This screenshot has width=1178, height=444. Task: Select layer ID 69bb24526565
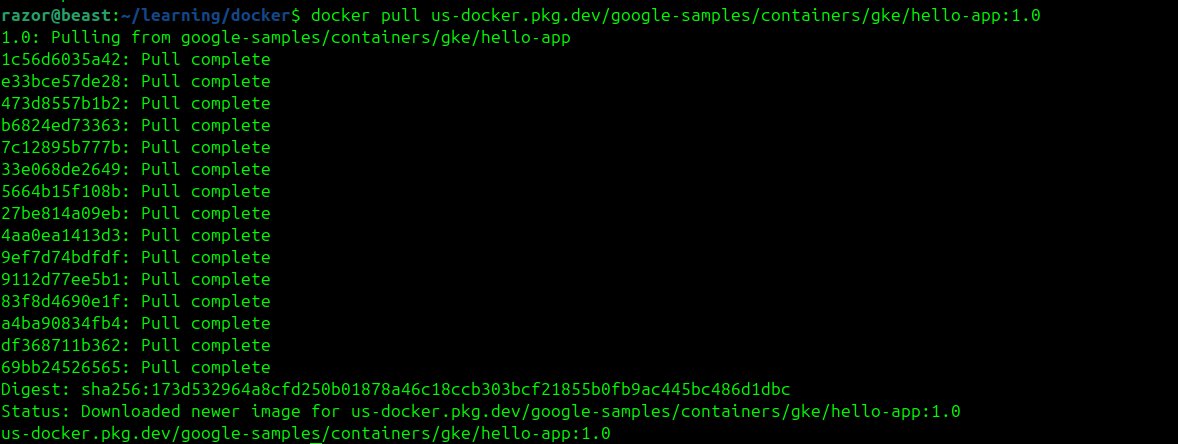click(62, 367)
